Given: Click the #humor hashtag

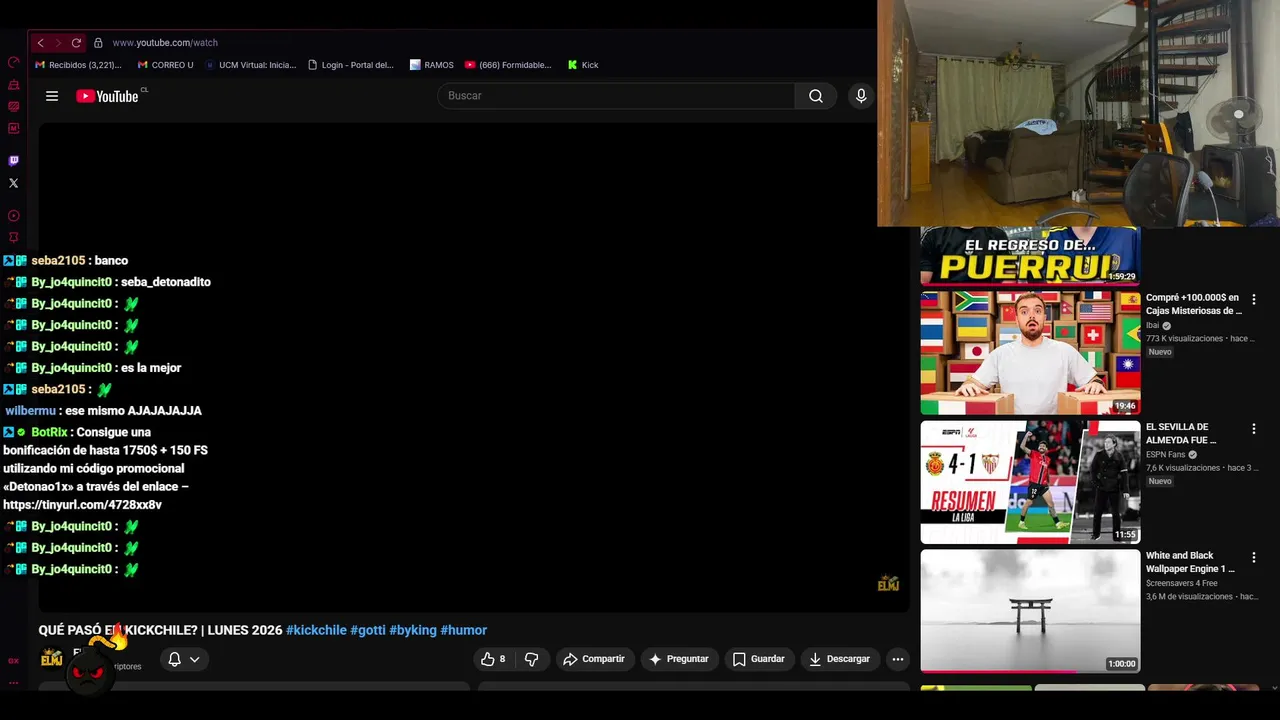Looking at the screenshot, I should 464,630.
